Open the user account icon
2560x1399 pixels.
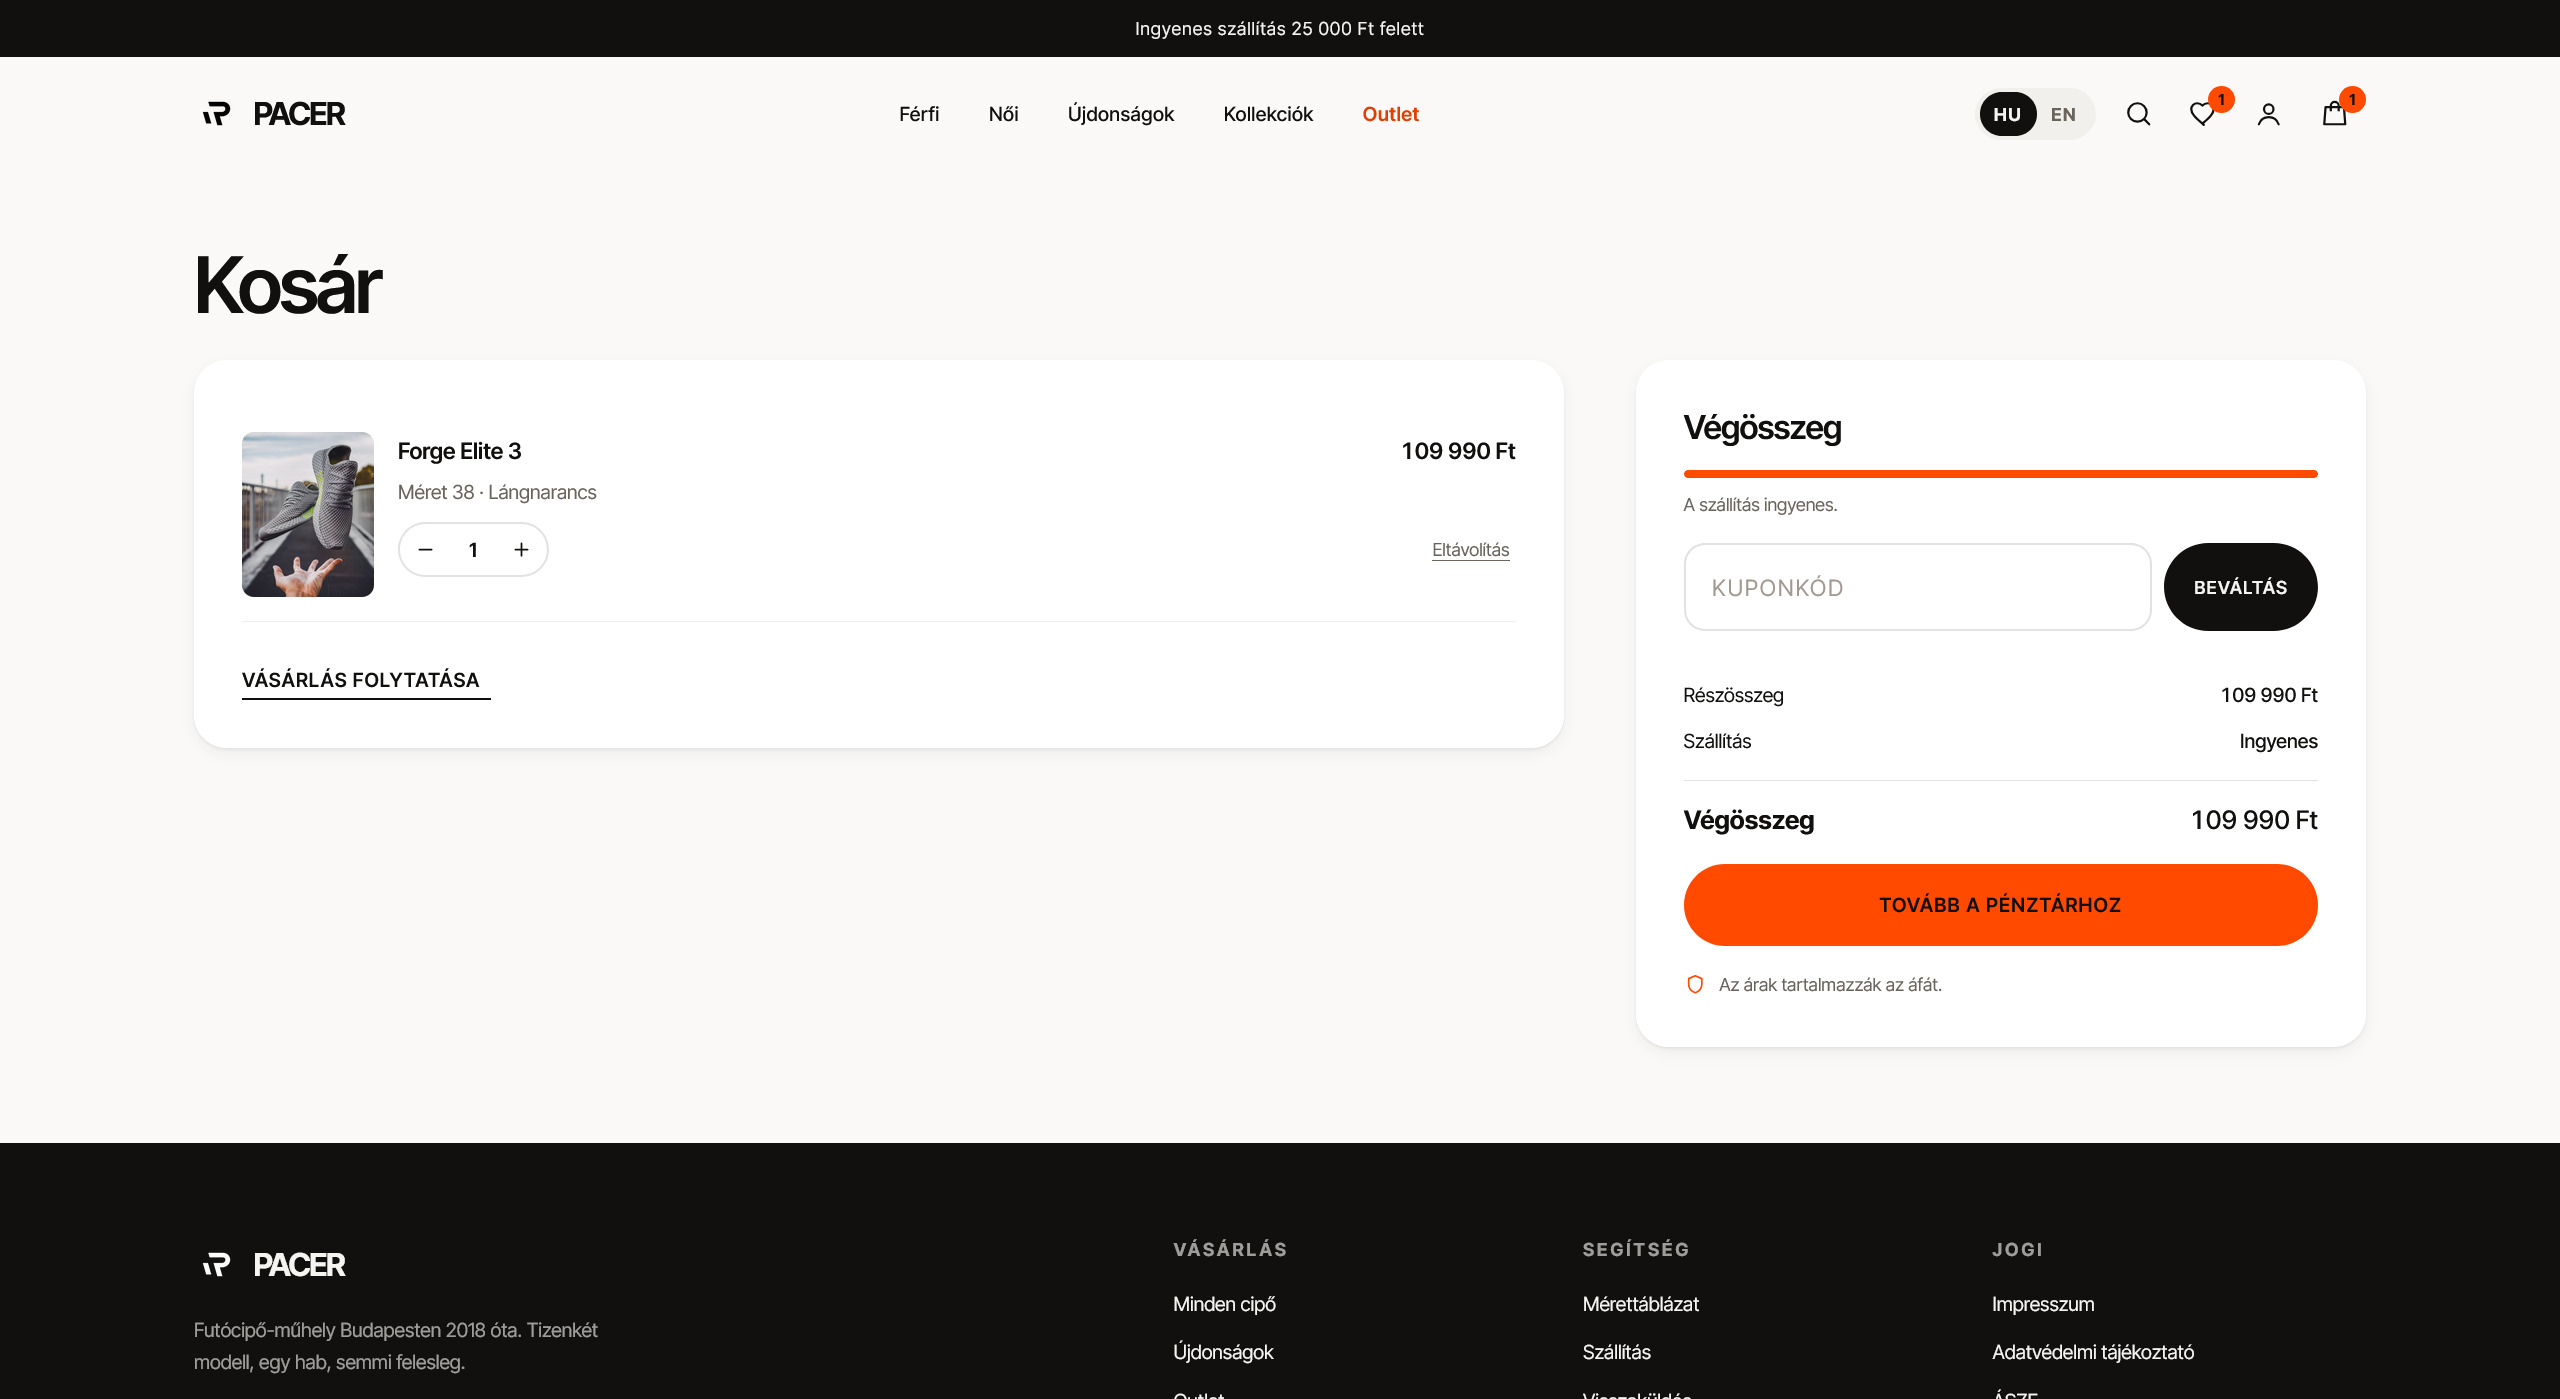pyautogui.click(x=2268, y=114)
